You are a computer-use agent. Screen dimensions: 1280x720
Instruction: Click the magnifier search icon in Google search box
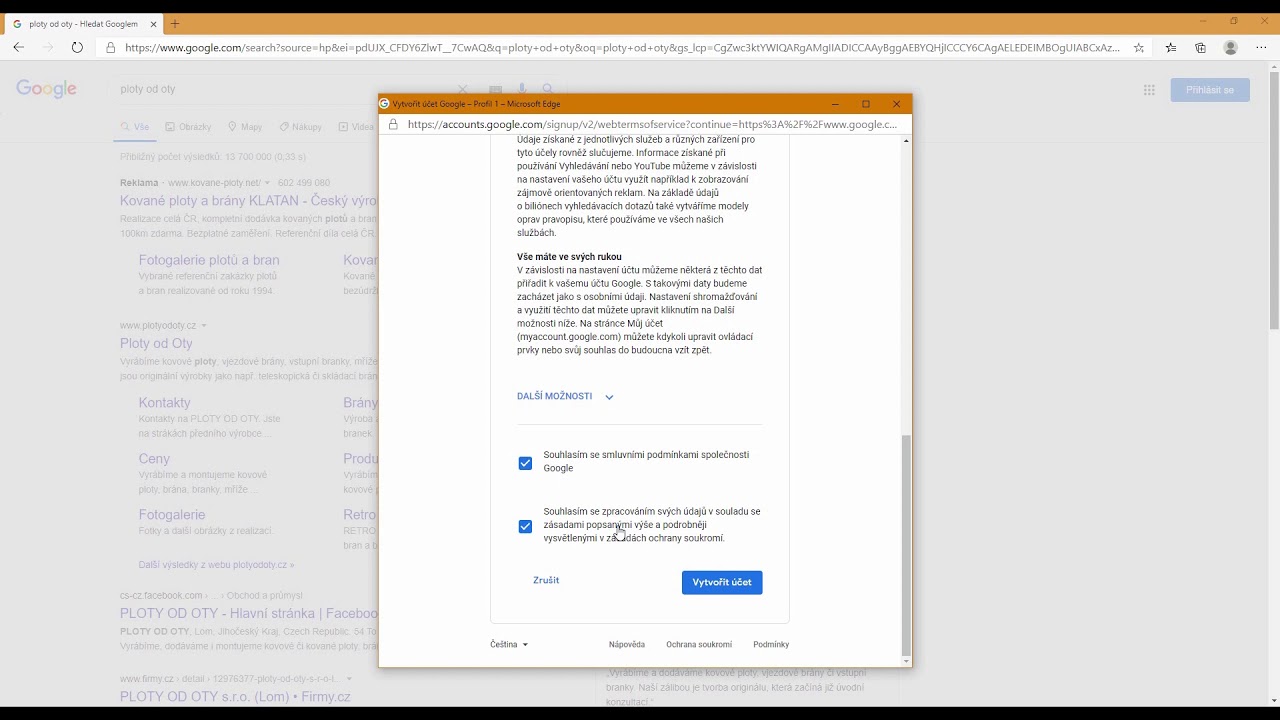coord(548,89)
